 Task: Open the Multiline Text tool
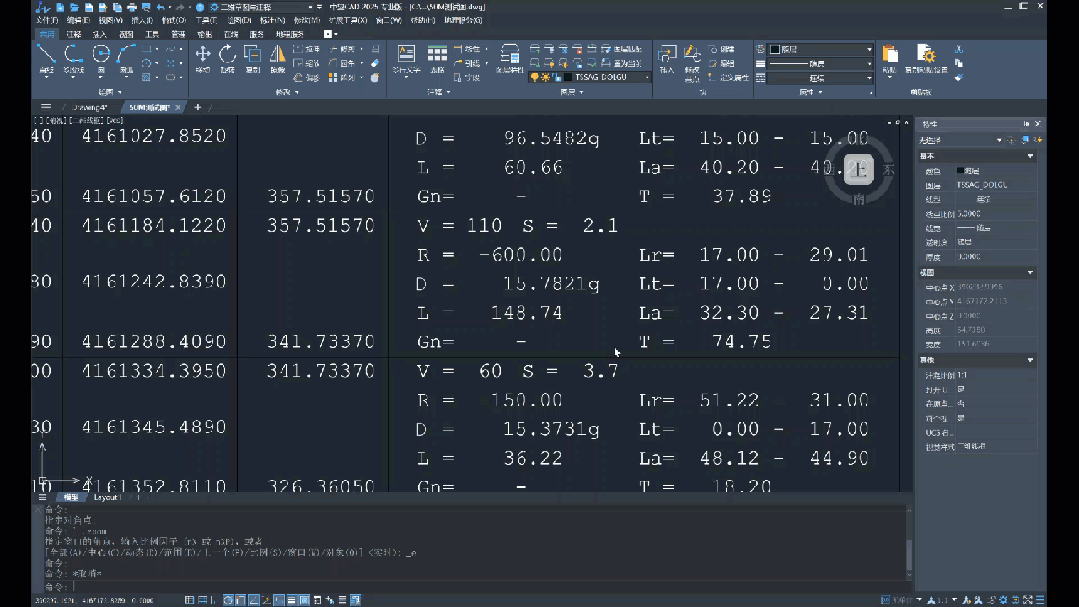point(406,59)
